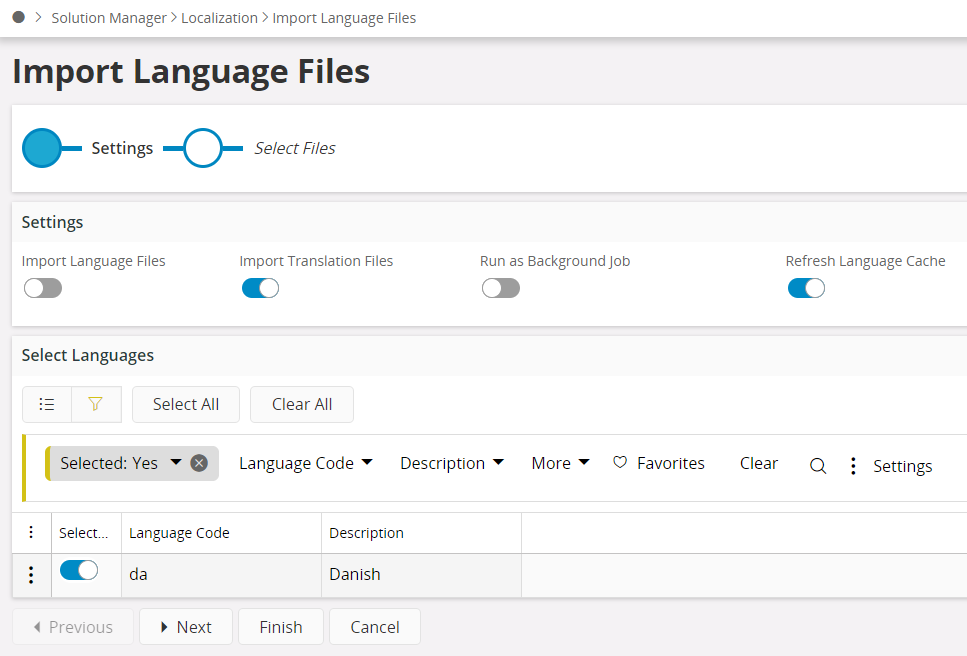Expand the Description filter dropdown

pos(451,463)
